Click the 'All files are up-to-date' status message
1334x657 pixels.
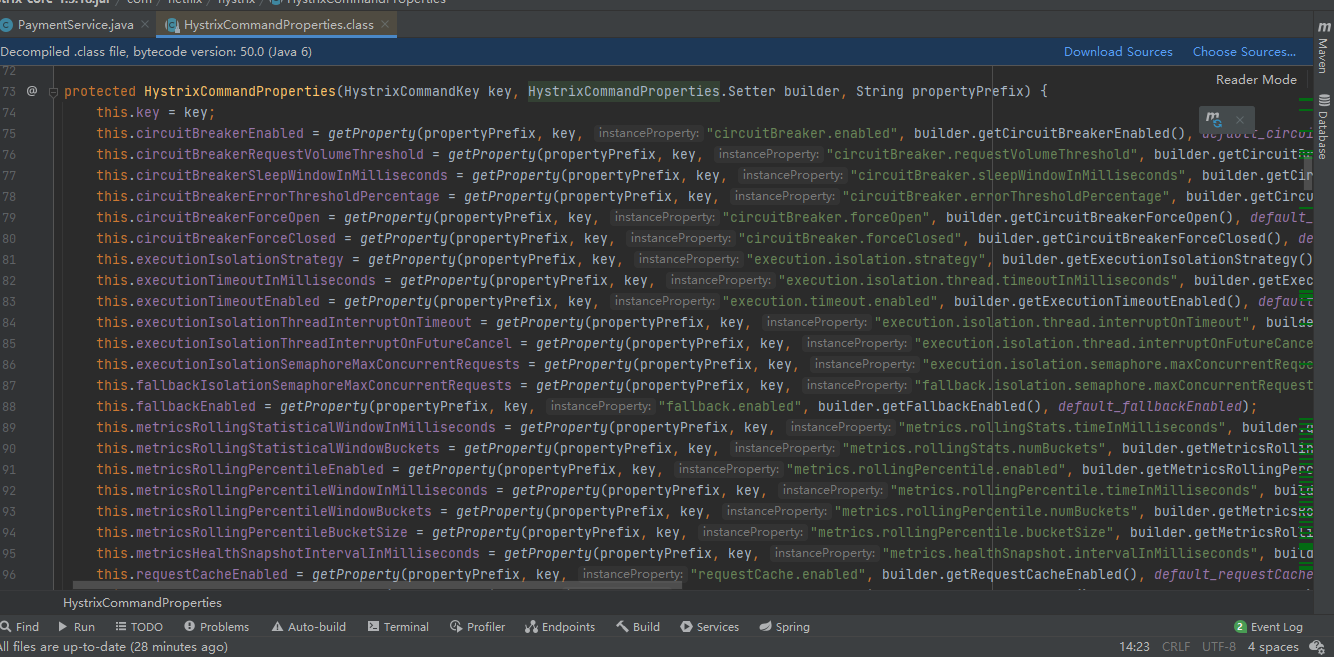coord(114,647)
